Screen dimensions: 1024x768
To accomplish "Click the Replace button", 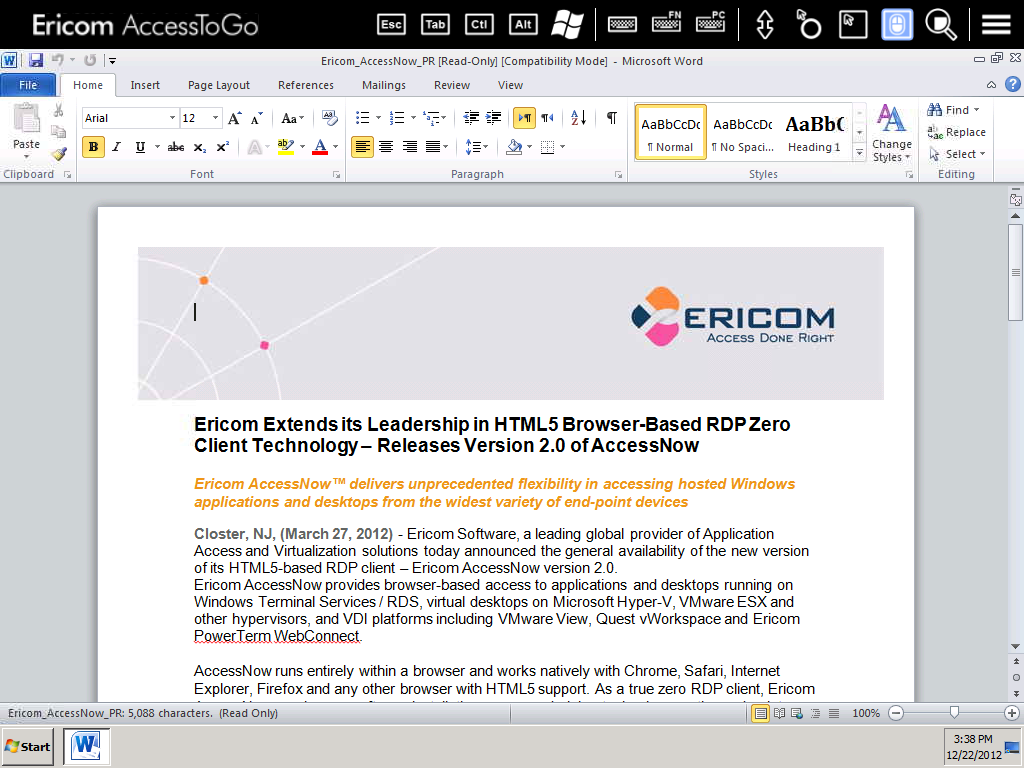I will coord(957,132).
